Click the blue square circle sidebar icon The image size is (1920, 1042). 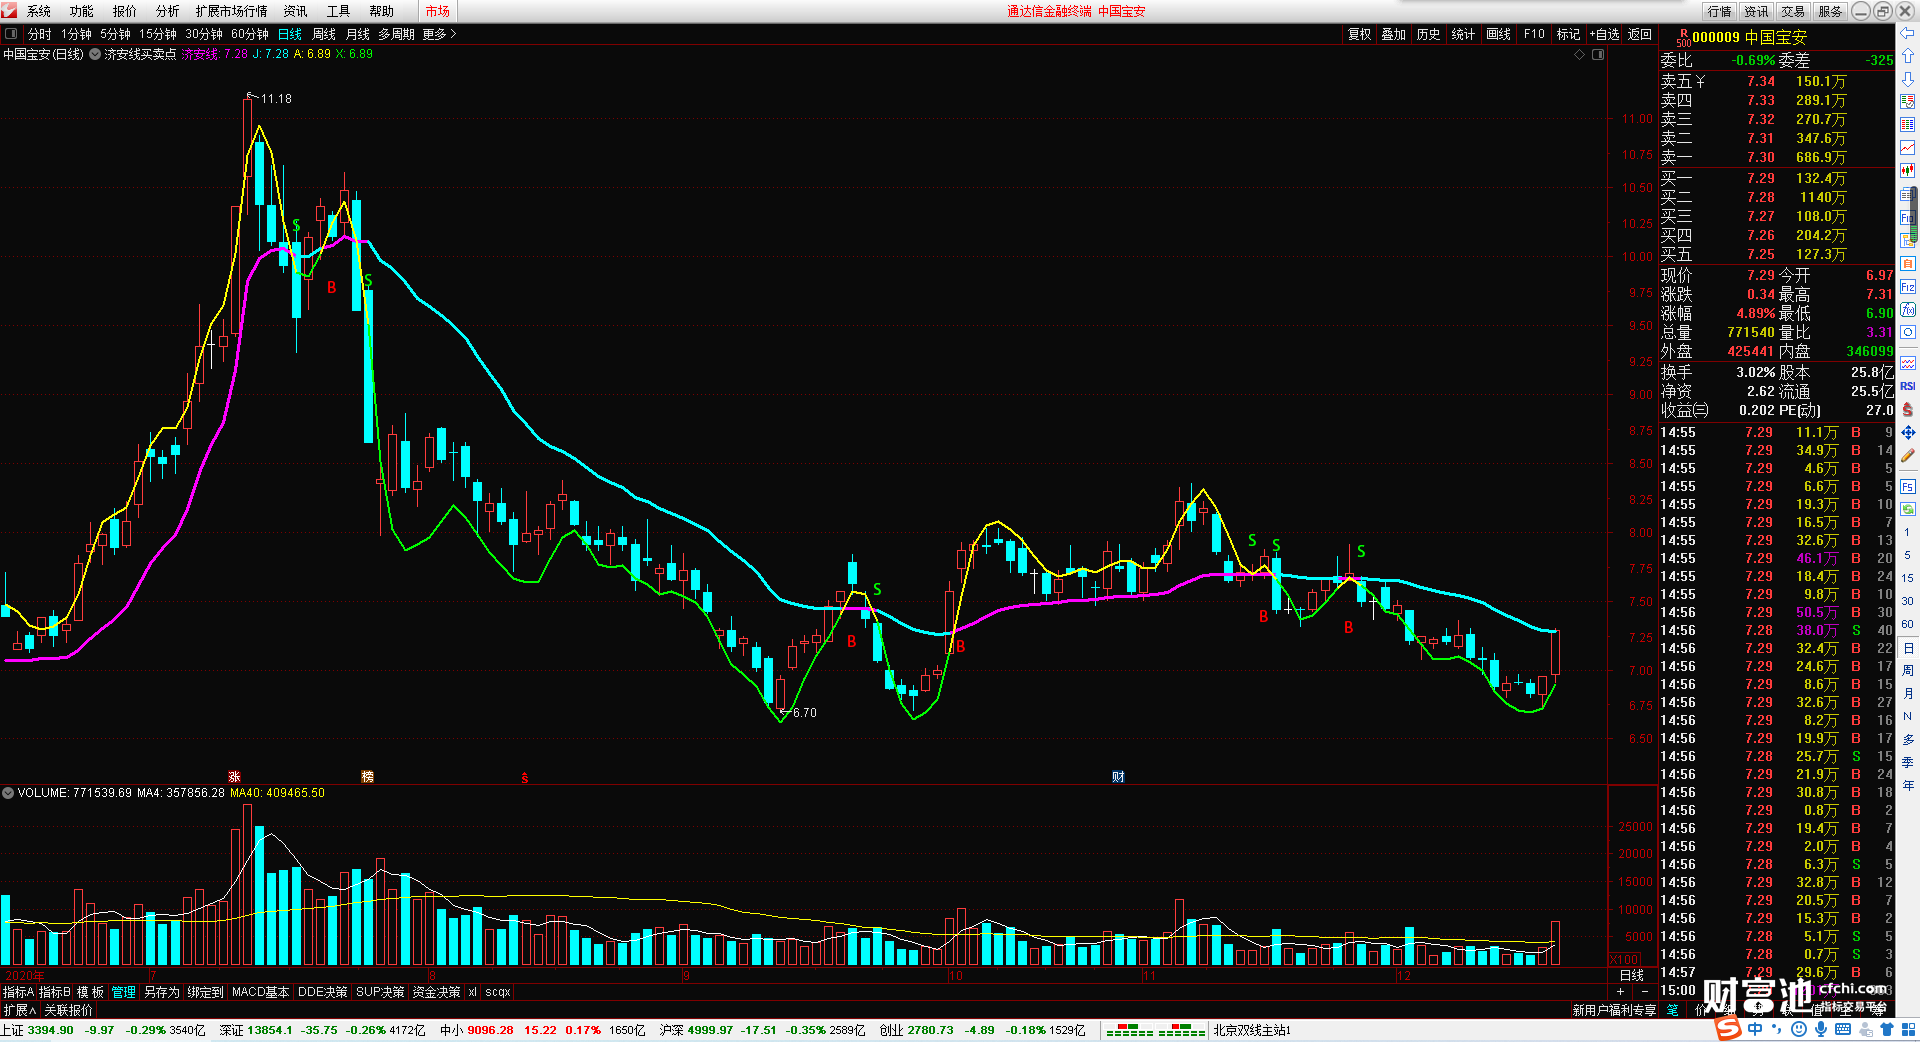point(1908,333)
